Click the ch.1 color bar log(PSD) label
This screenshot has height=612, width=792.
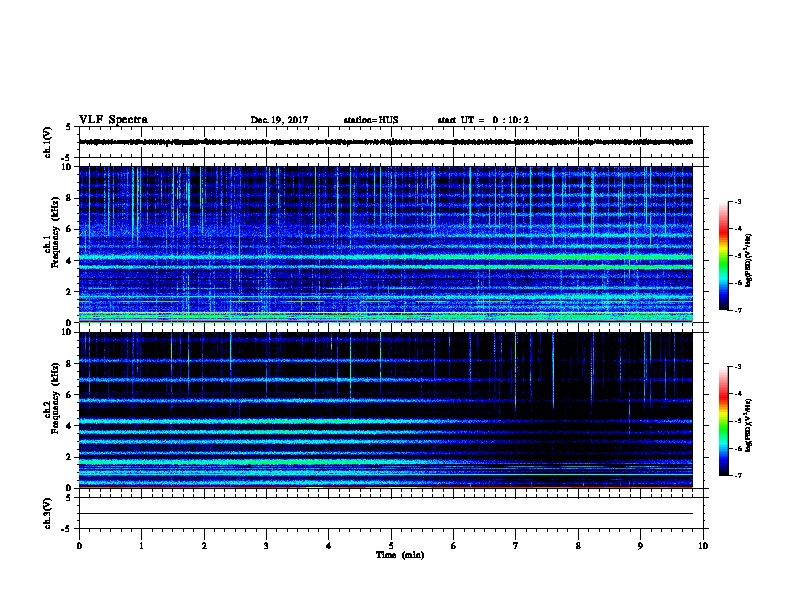(748, 260)
